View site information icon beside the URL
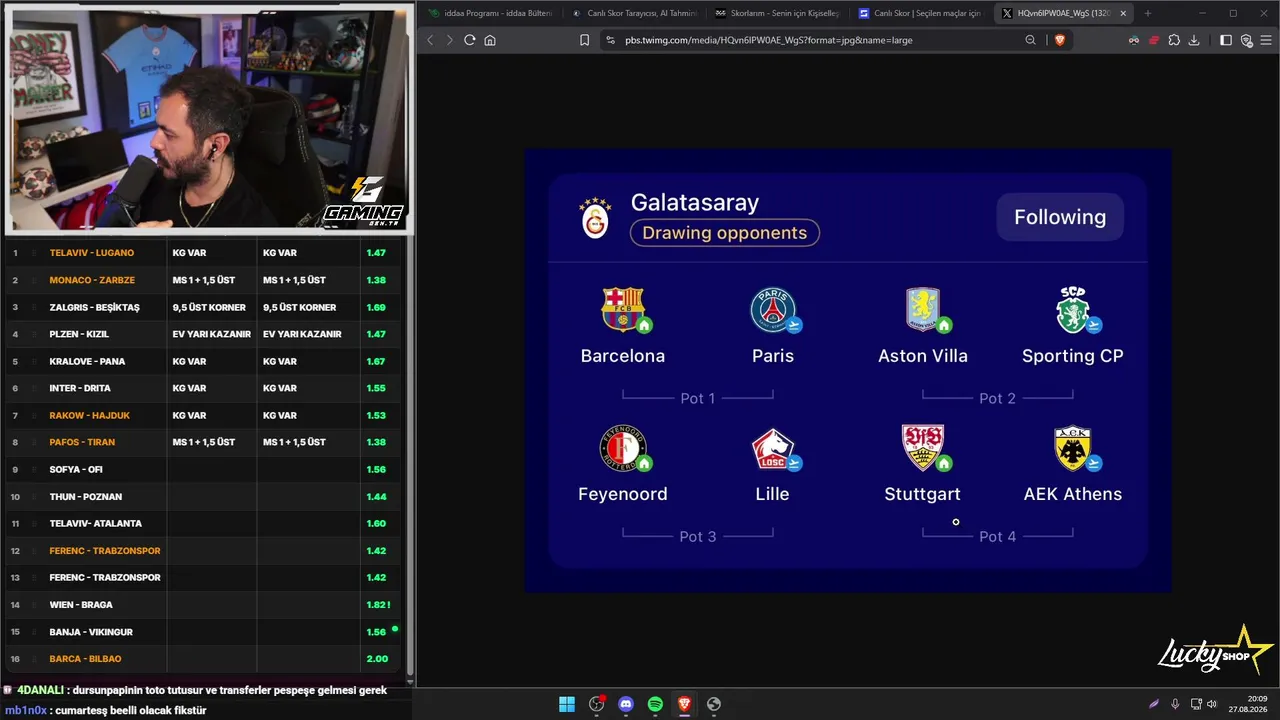 [x=610, y=40]
